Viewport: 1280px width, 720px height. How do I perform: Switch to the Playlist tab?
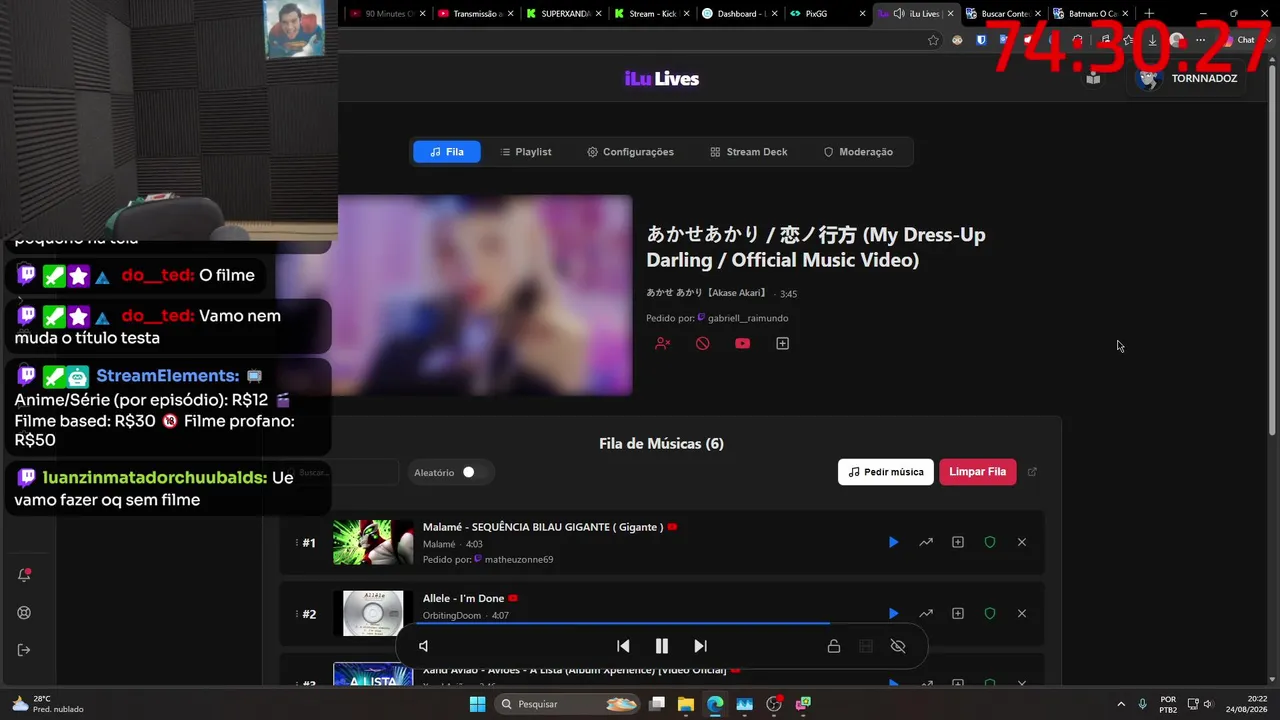(x=526, y=152)
